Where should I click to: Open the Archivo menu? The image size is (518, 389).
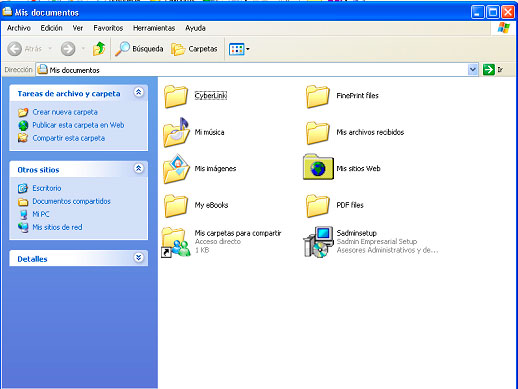[19, 28]
